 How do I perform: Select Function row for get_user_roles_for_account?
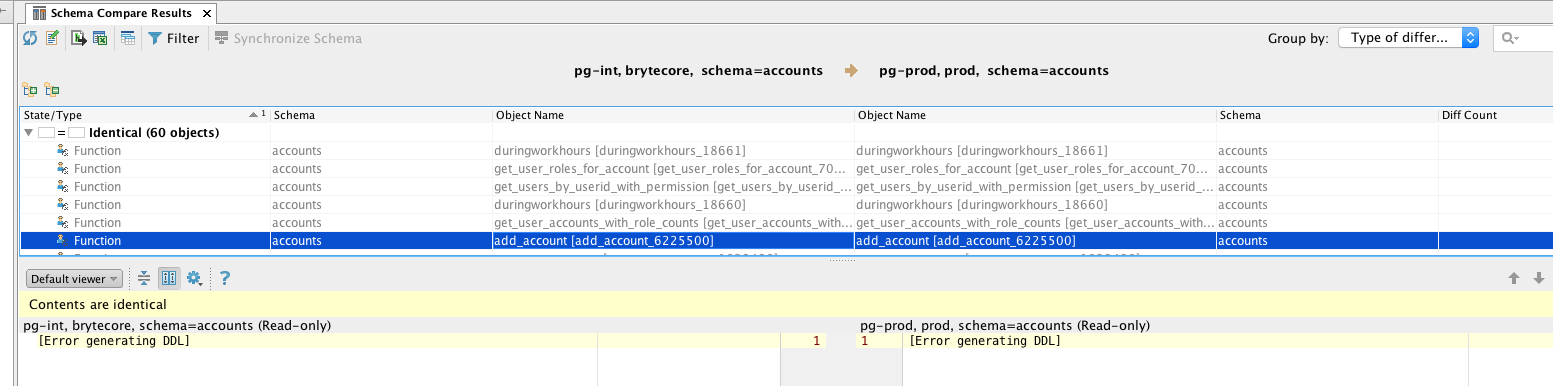pyautogui.click(x=785, y=169)
